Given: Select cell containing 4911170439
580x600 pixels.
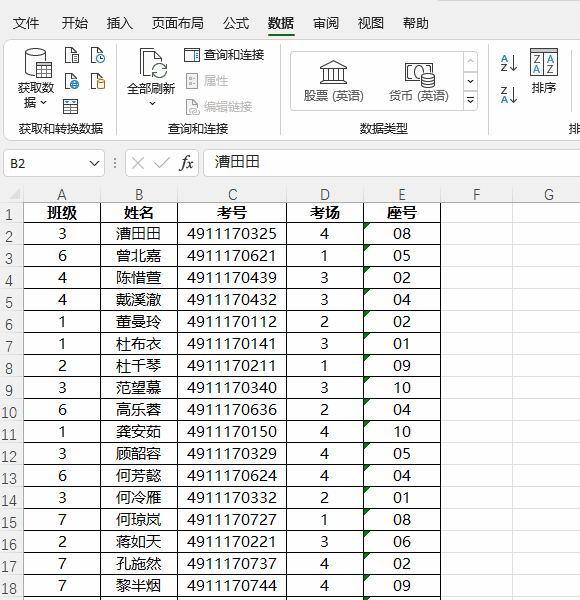Looking at the screenshot, I should pyautogui.click(x=232, y=278).
